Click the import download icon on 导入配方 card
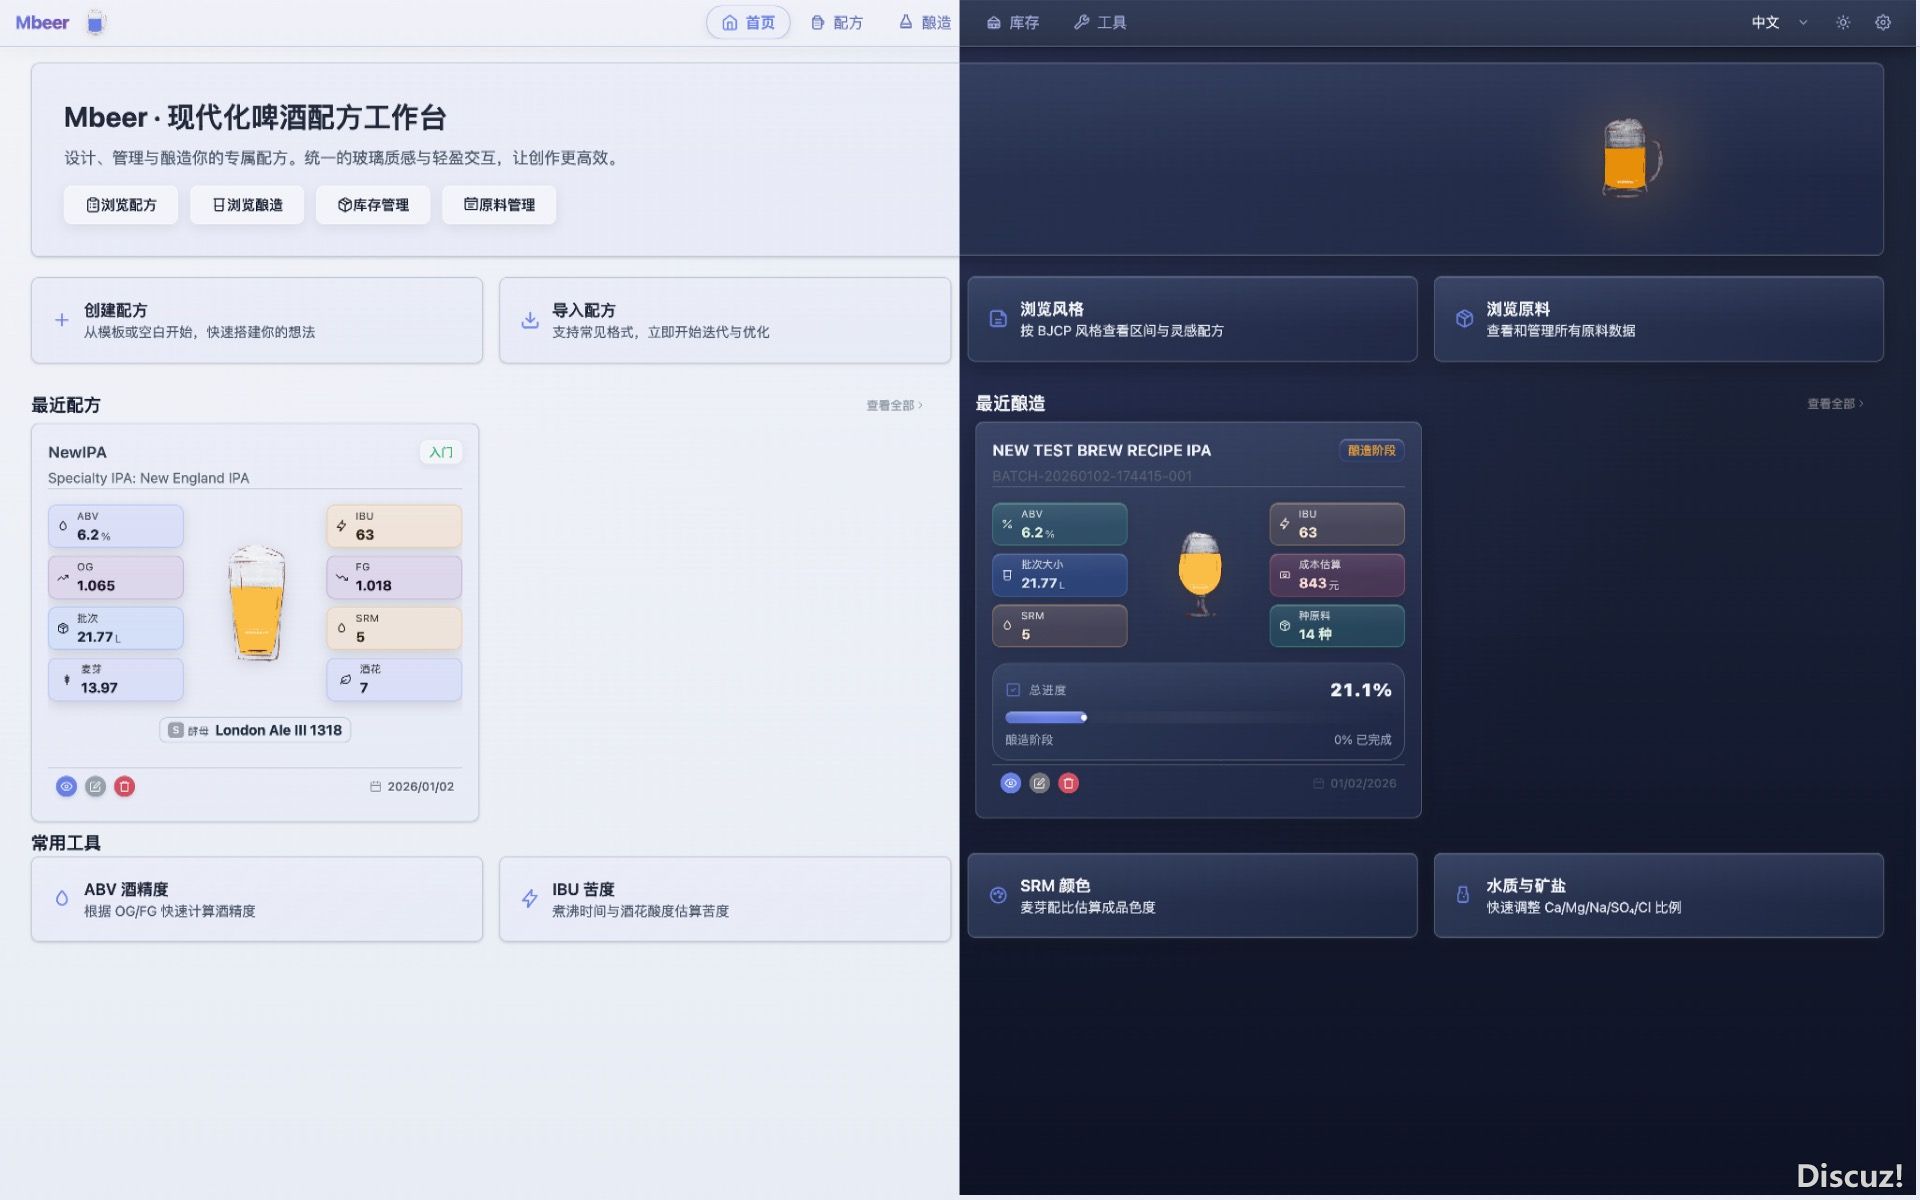 coord(530,320)
